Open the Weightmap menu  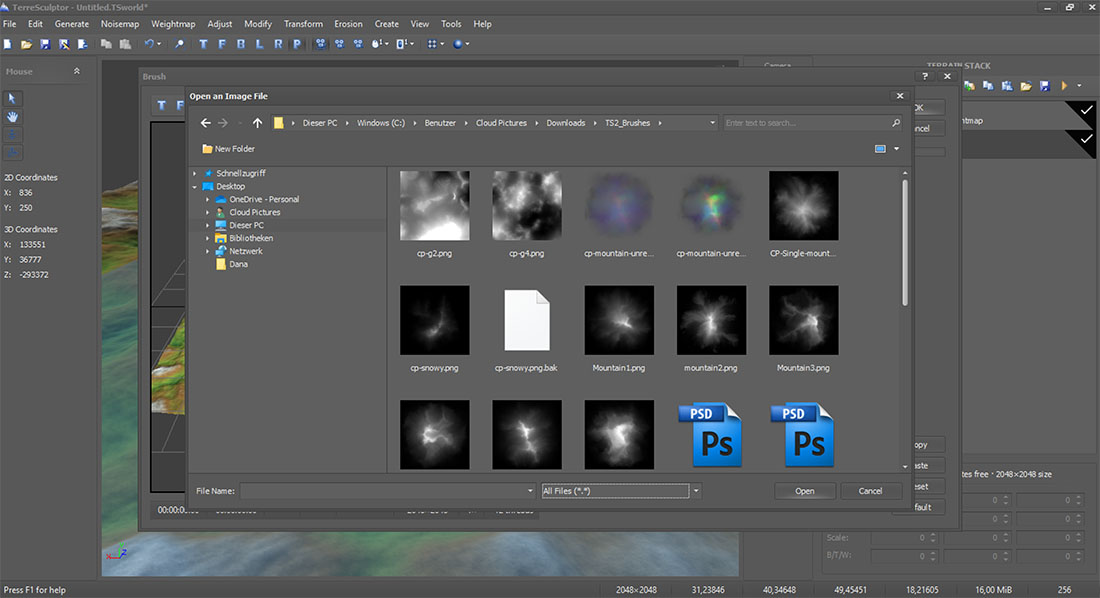pos(173,24)
